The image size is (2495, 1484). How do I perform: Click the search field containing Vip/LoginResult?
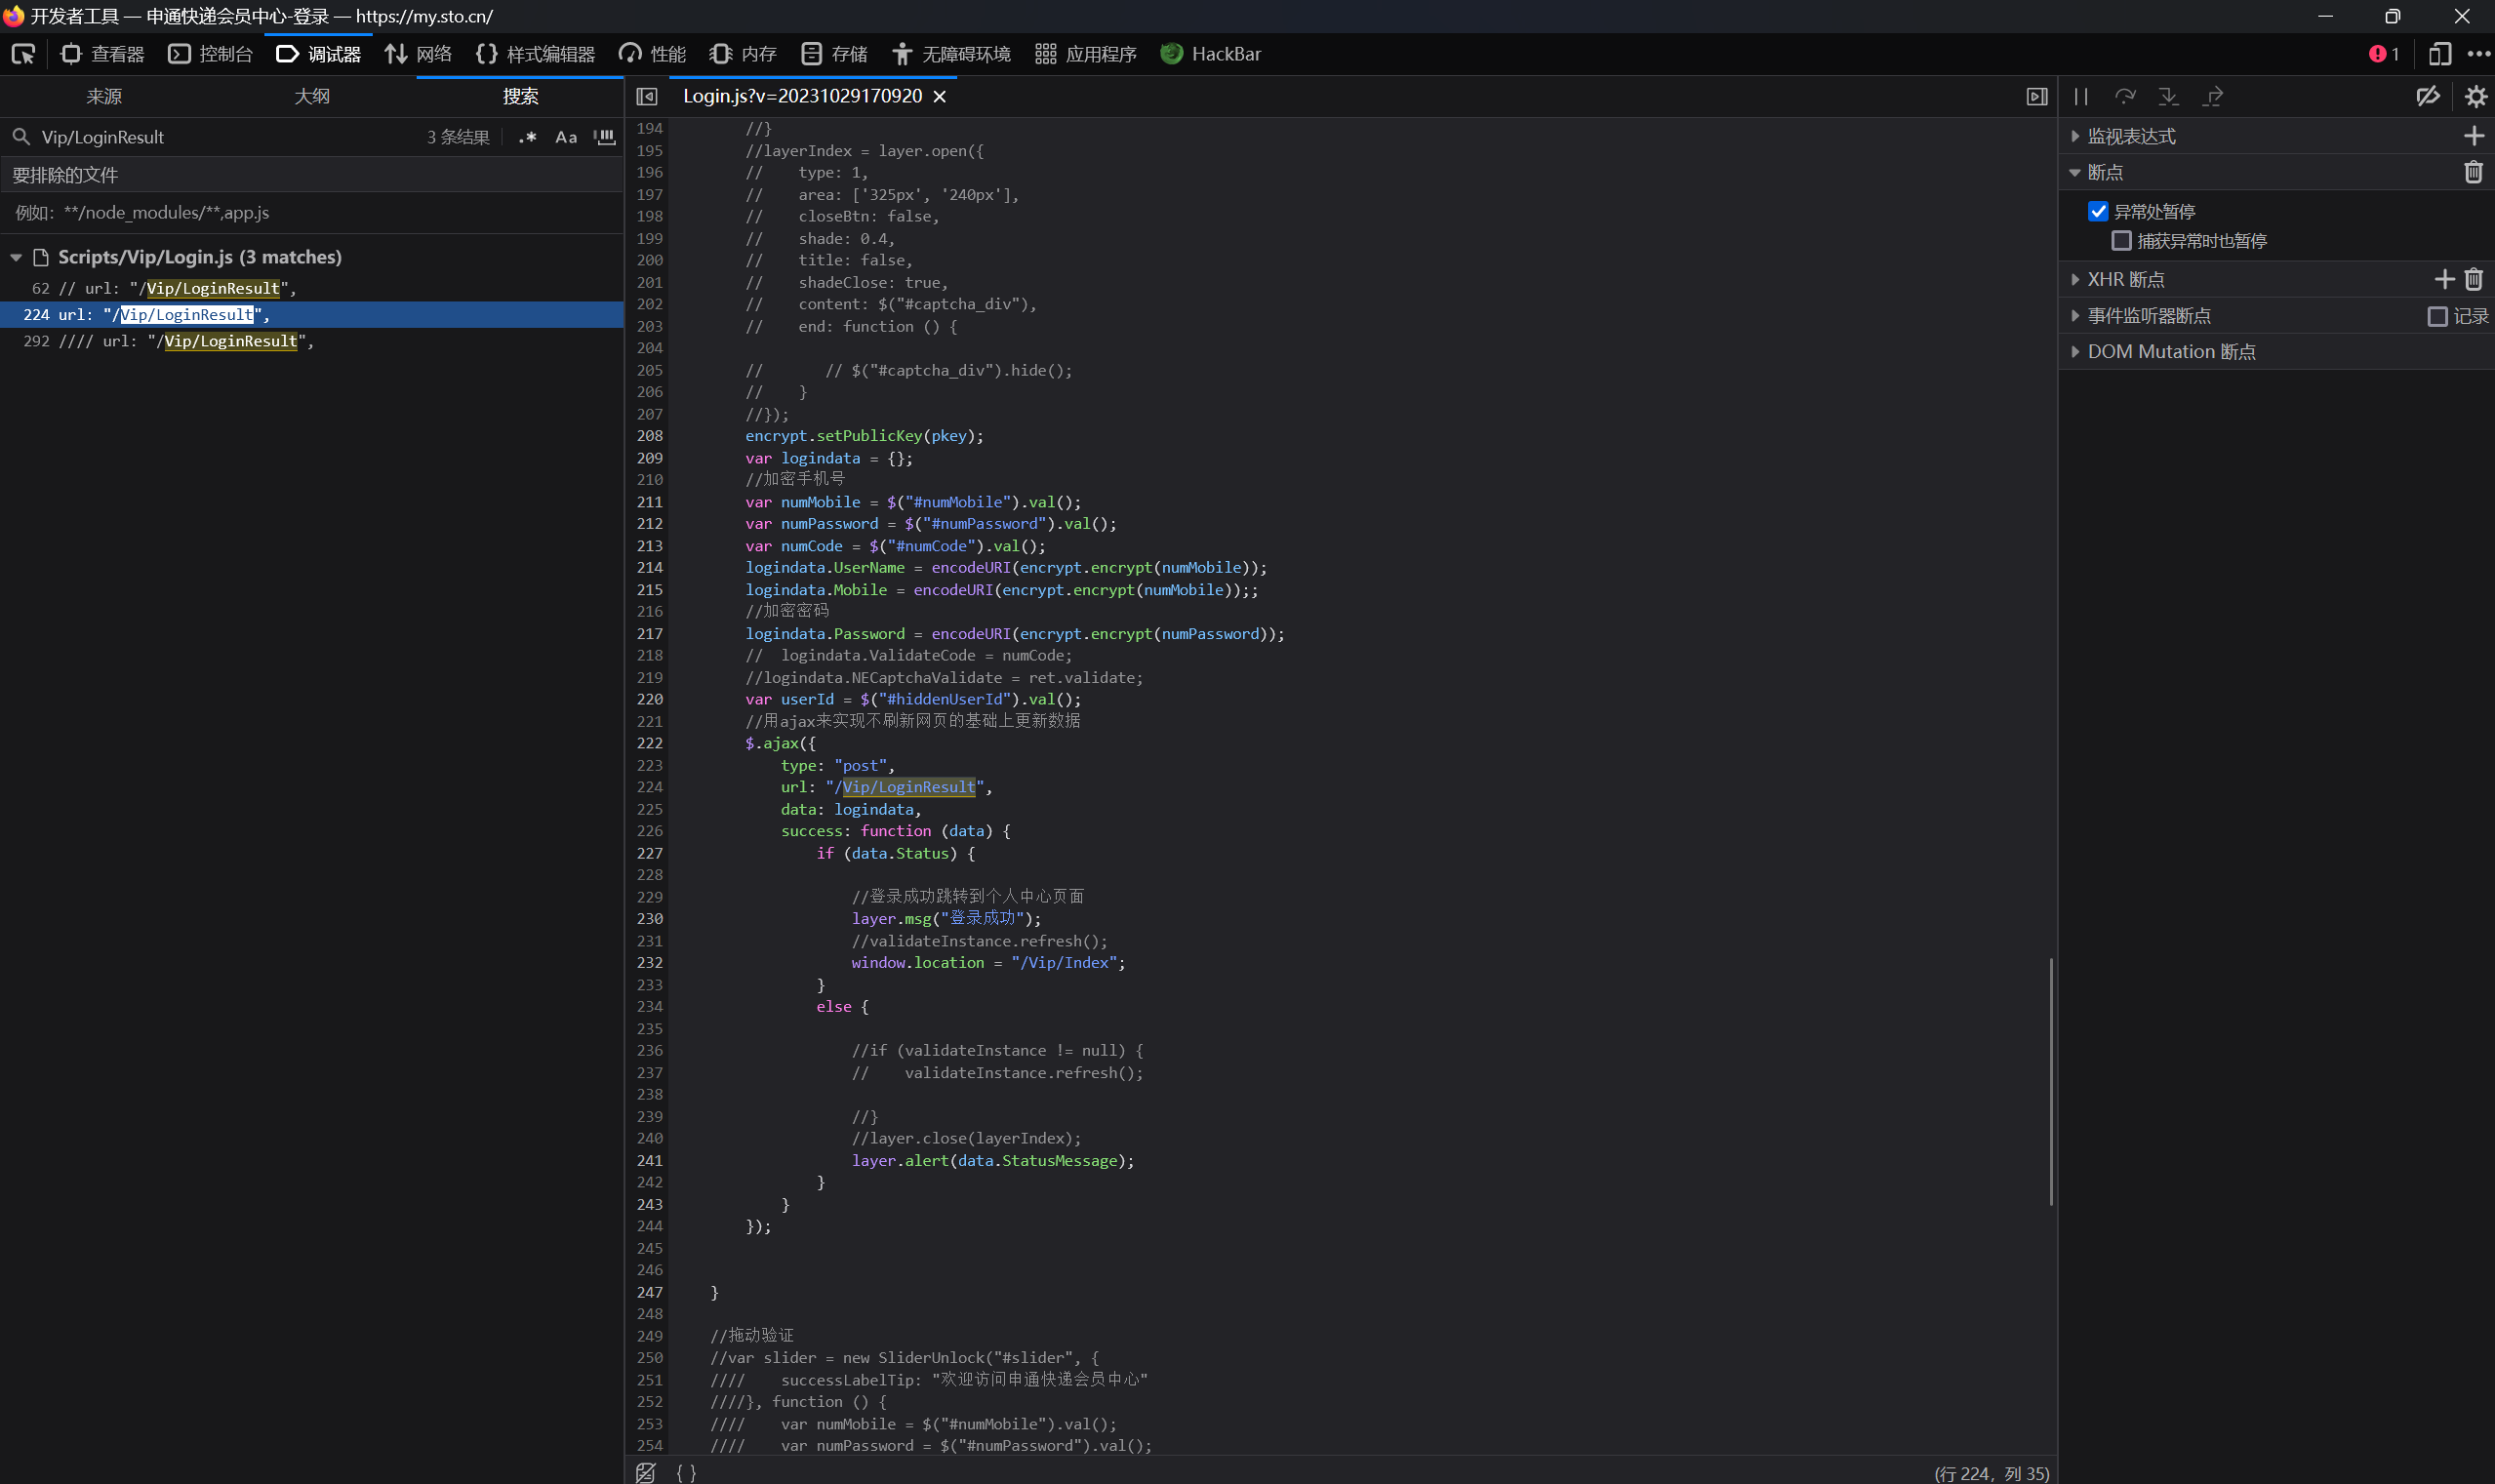pos(225,137)
